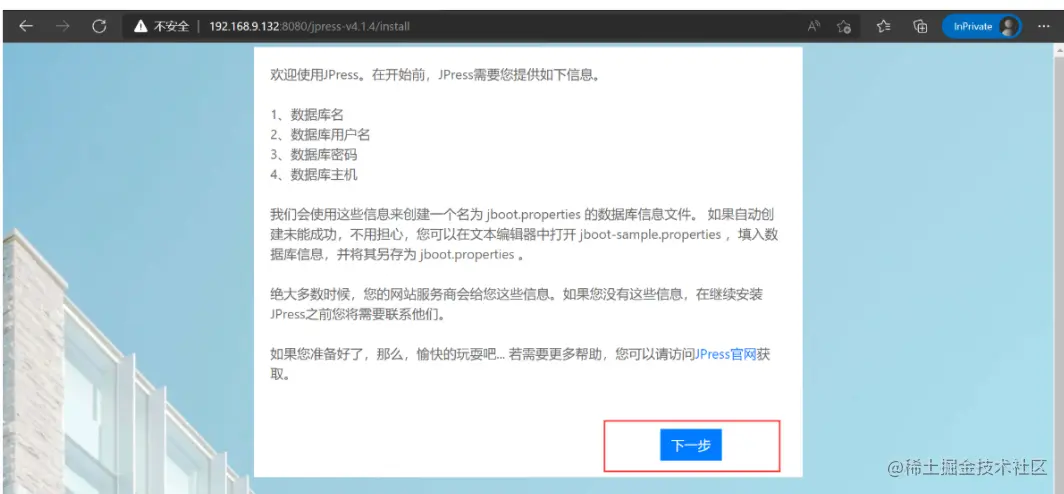Open the Collections icon
Screen dimensions: 1064x494
pyautogui.click(x=920, y=26)
